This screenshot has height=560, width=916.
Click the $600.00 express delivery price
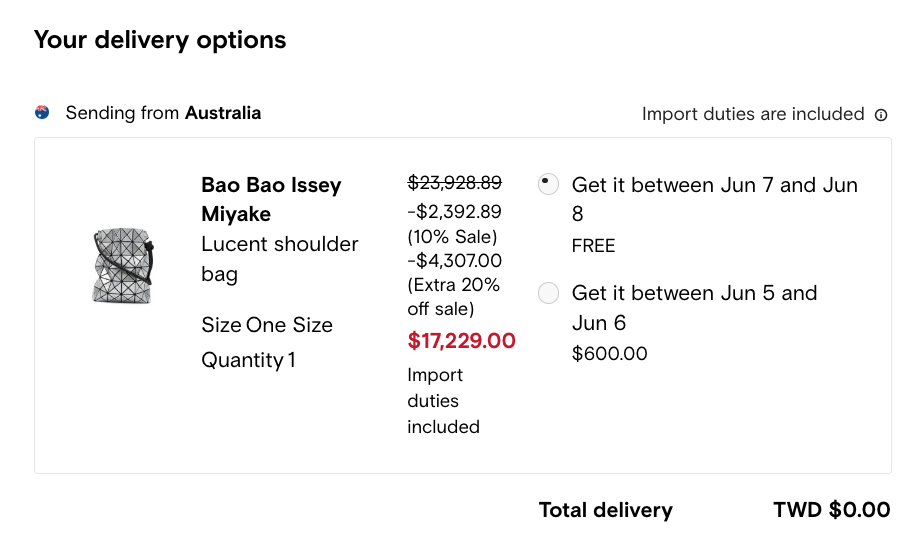609,353
